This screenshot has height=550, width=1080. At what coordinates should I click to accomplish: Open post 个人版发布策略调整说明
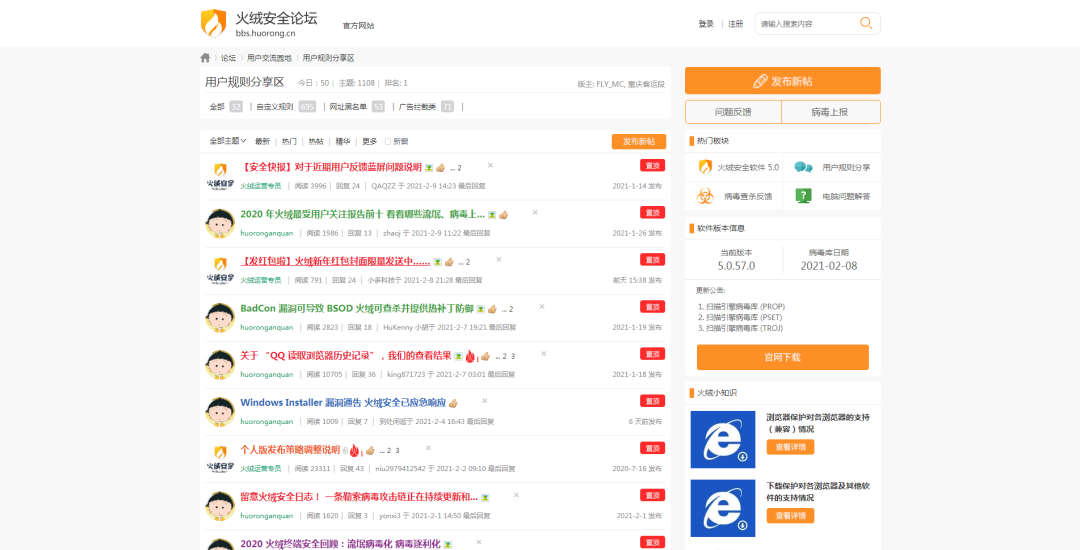[290, 450]
